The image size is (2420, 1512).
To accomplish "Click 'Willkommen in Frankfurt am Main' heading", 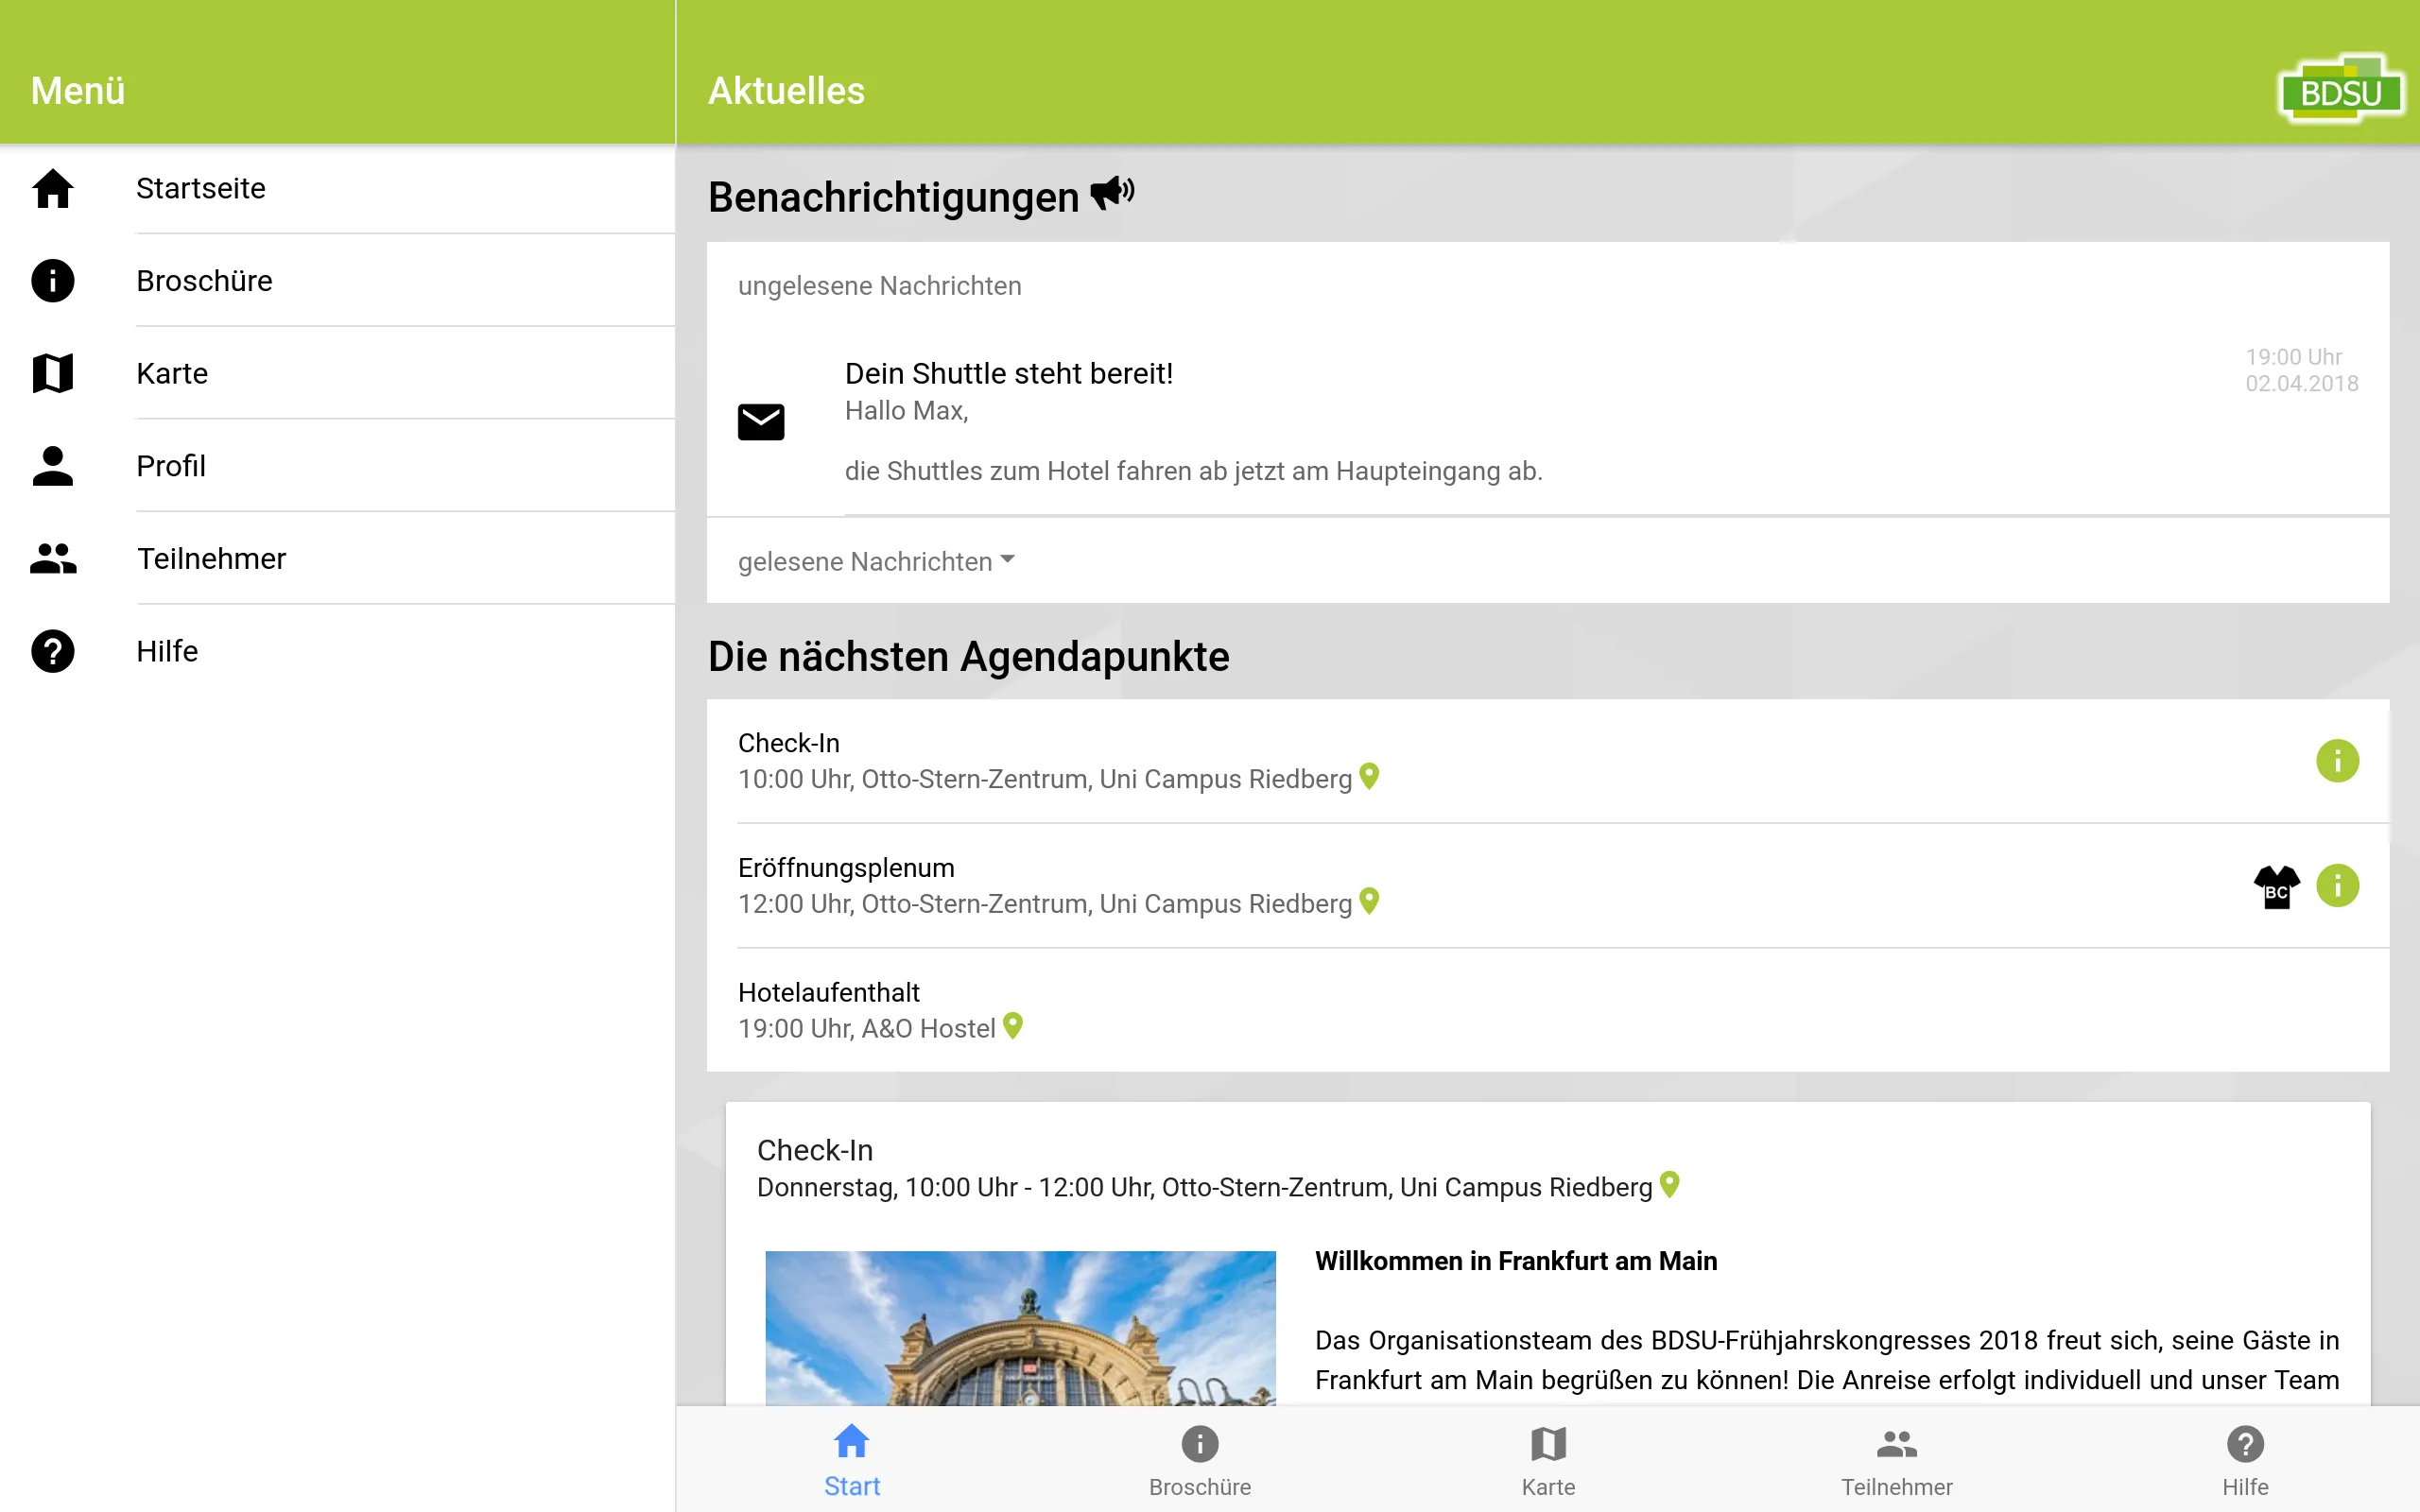I will coord(1516,1261).
